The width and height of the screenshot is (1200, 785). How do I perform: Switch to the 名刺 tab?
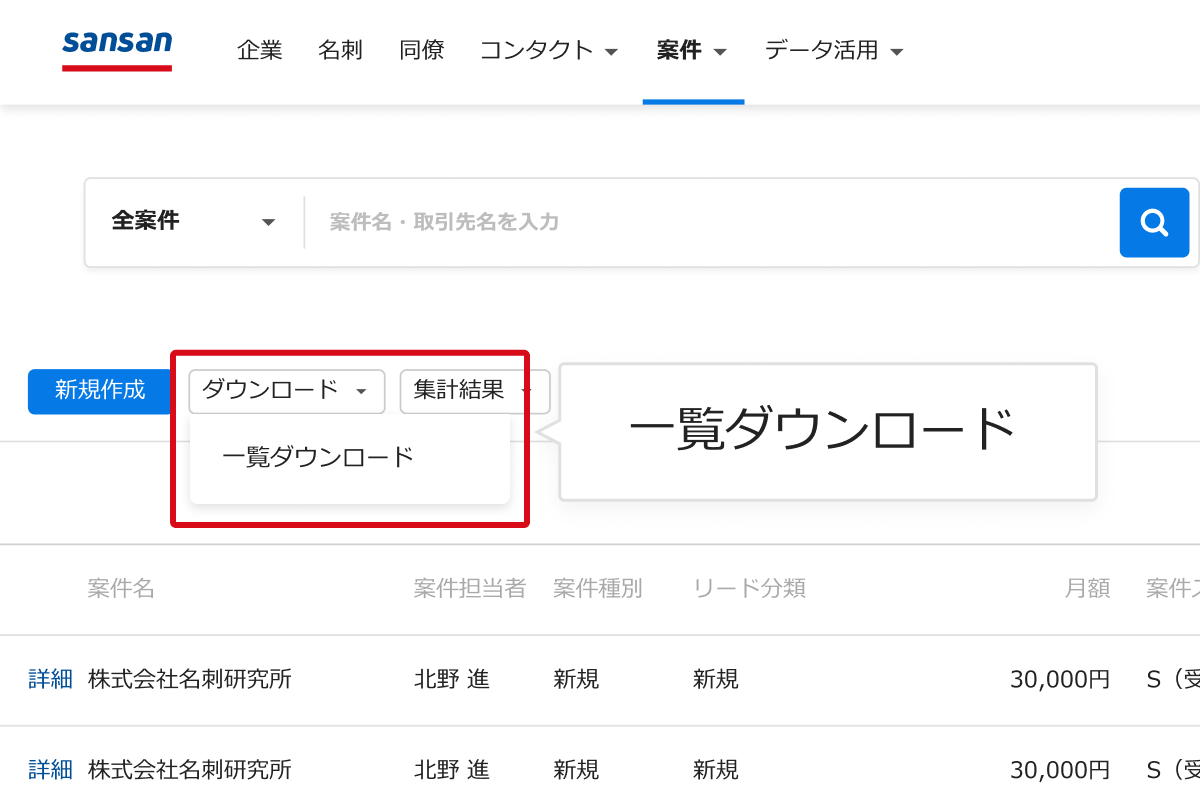(x=340, y=50)
